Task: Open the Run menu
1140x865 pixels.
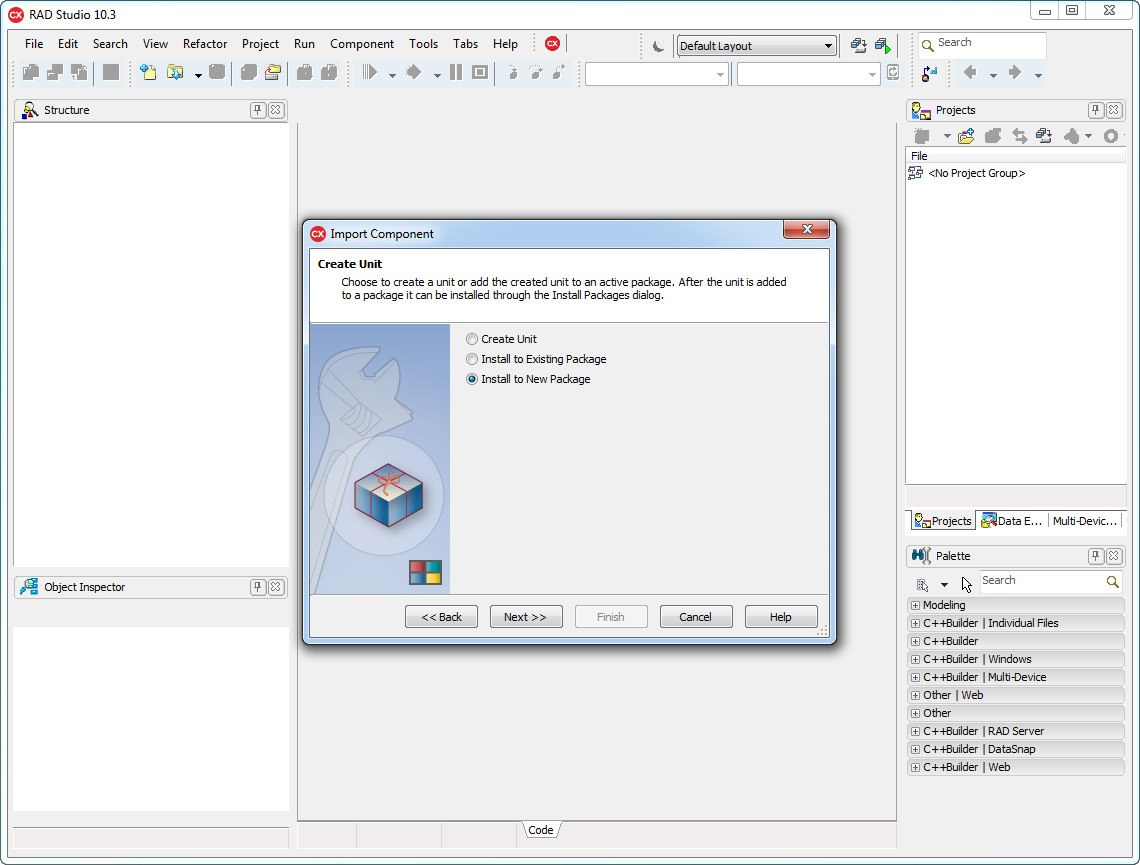Action: click(x=304, y=44)
